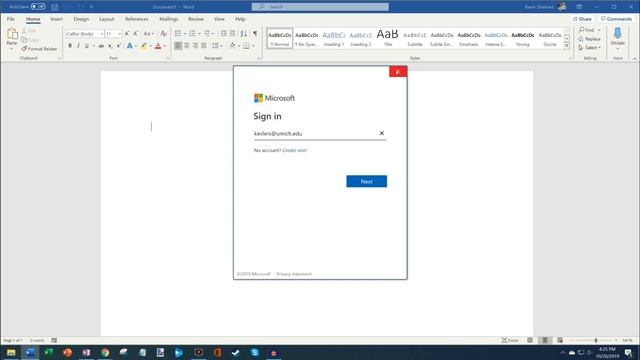Open the font size dropdown

[120, 34]
